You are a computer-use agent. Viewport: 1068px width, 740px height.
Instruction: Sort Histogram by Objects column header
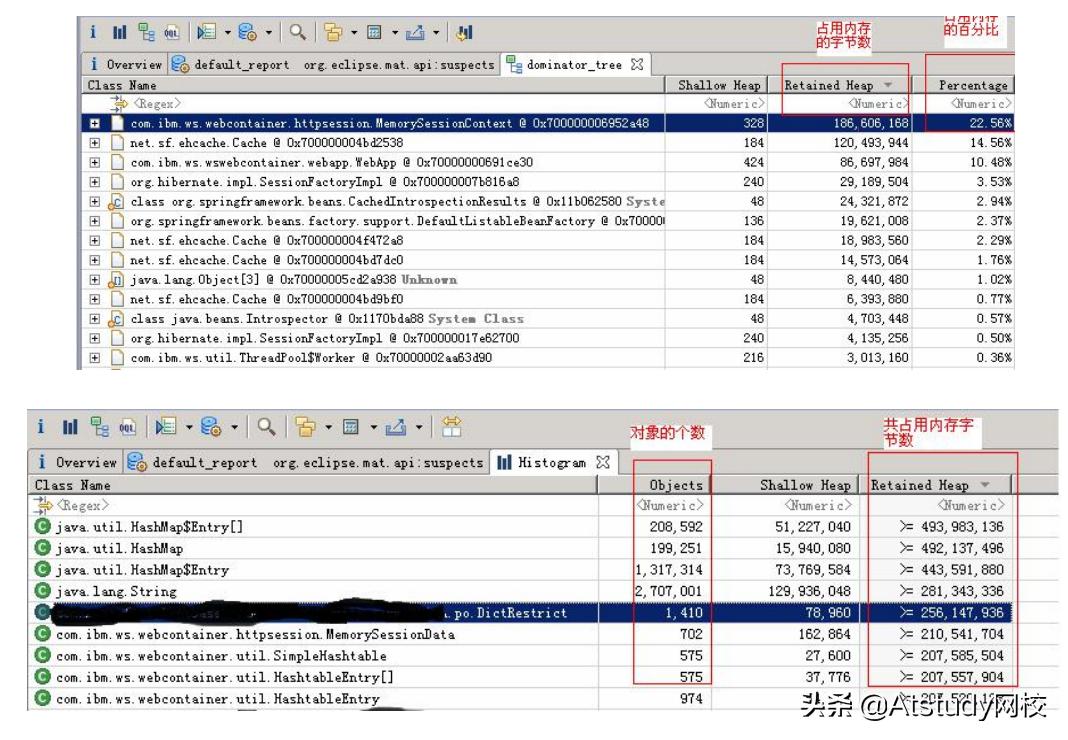[675, 485]
